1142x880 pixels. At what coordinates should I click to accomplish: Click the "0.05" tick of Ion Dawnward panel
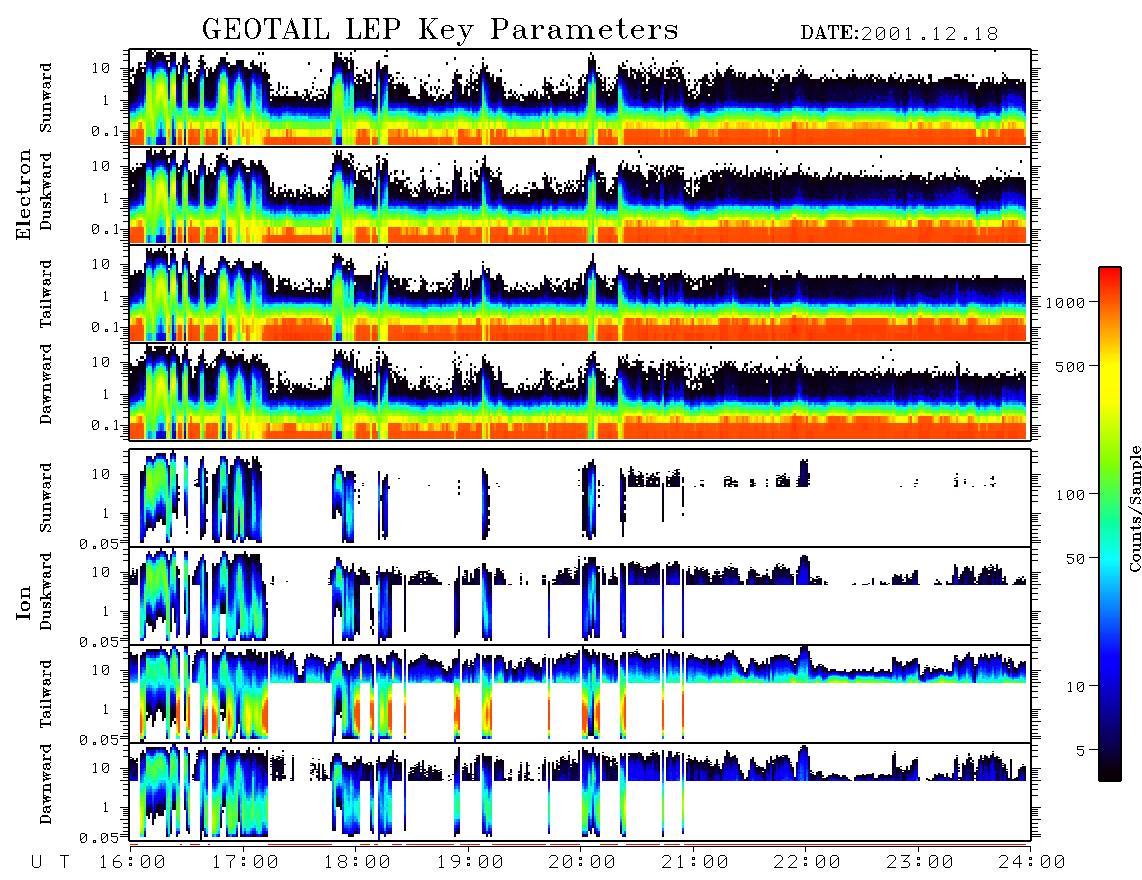[x=99, y=838]
